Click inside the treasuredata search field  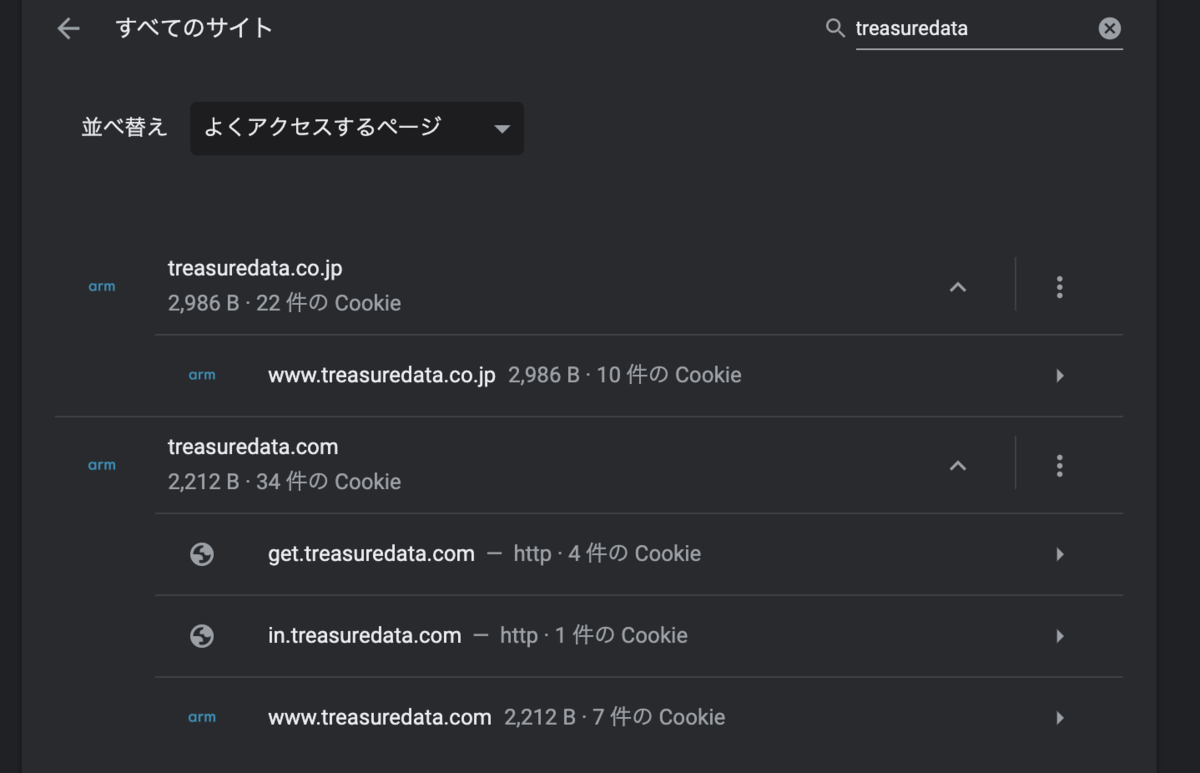[960, 28]
